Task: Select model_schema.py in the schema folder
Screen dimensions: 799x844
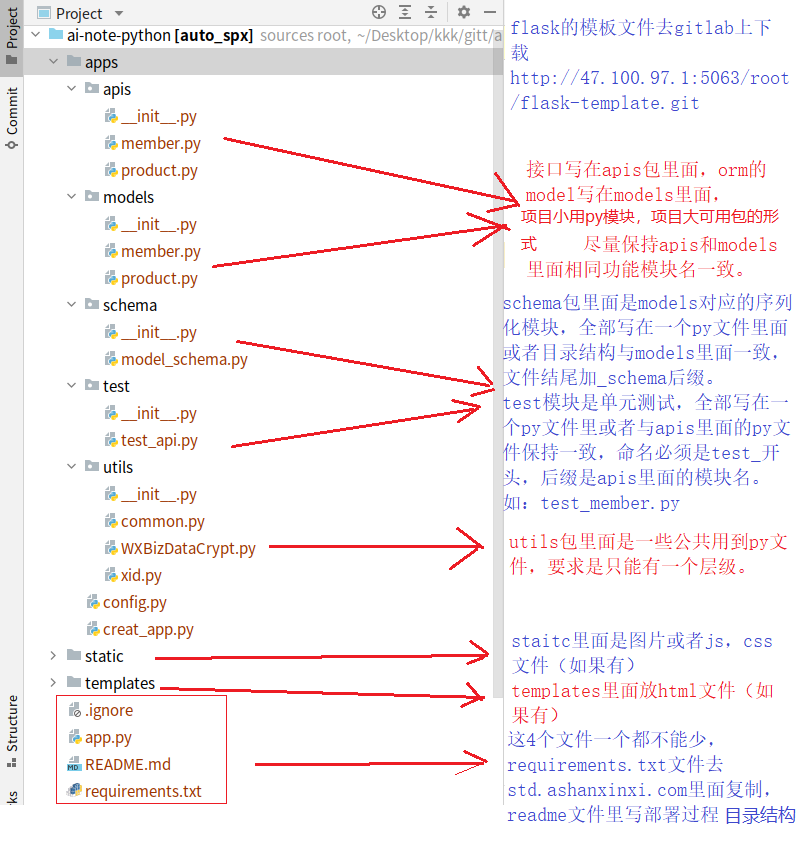Action: pos(184,359)
